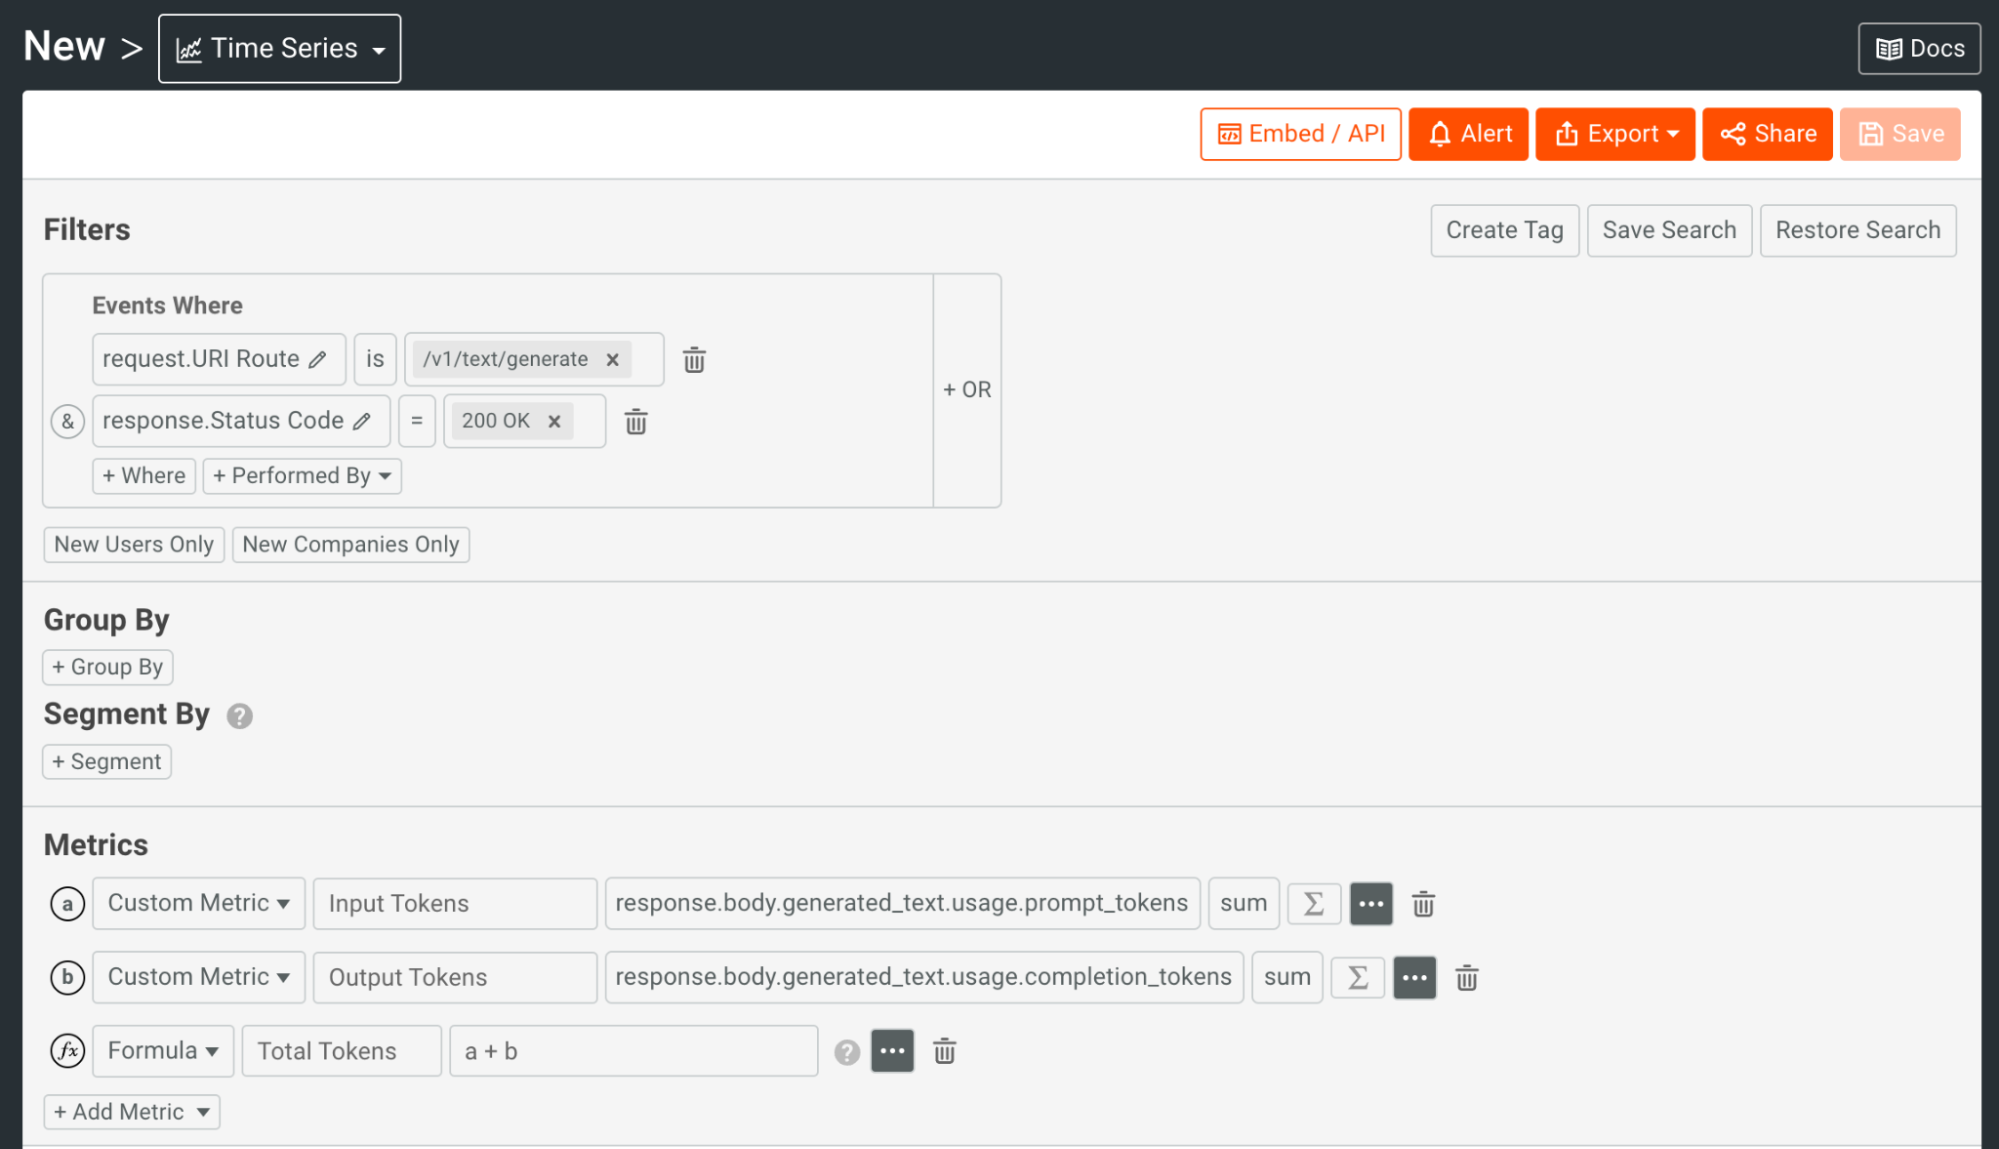Open the Time Series chart type dropdown
1999x1149 pixels.
point(280,48)
